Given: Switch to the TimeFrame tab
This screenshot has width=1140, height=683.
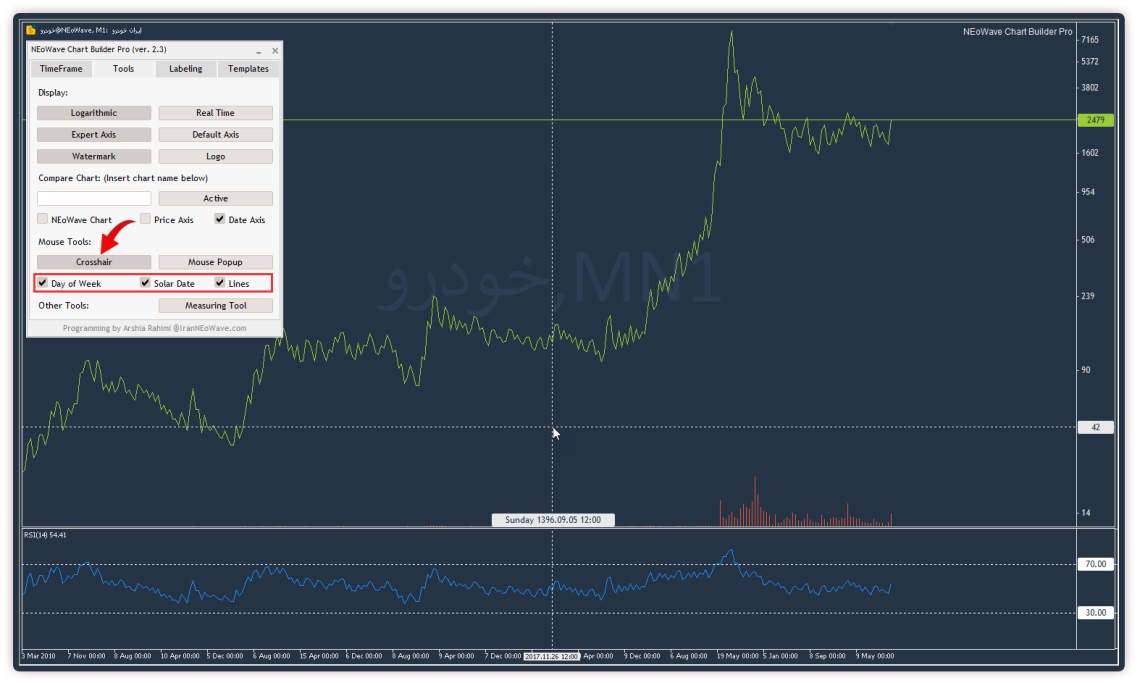Looking at the screenshot, I should pos(61,69).
